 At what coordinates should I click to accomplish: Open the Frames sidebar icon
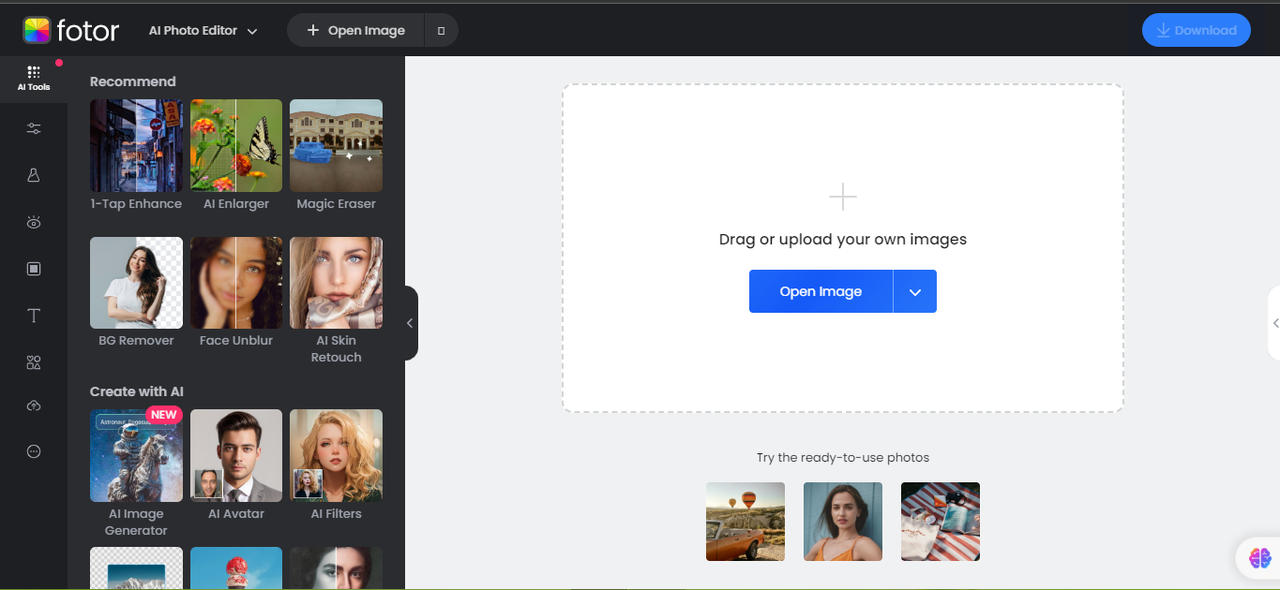[34, 269]
